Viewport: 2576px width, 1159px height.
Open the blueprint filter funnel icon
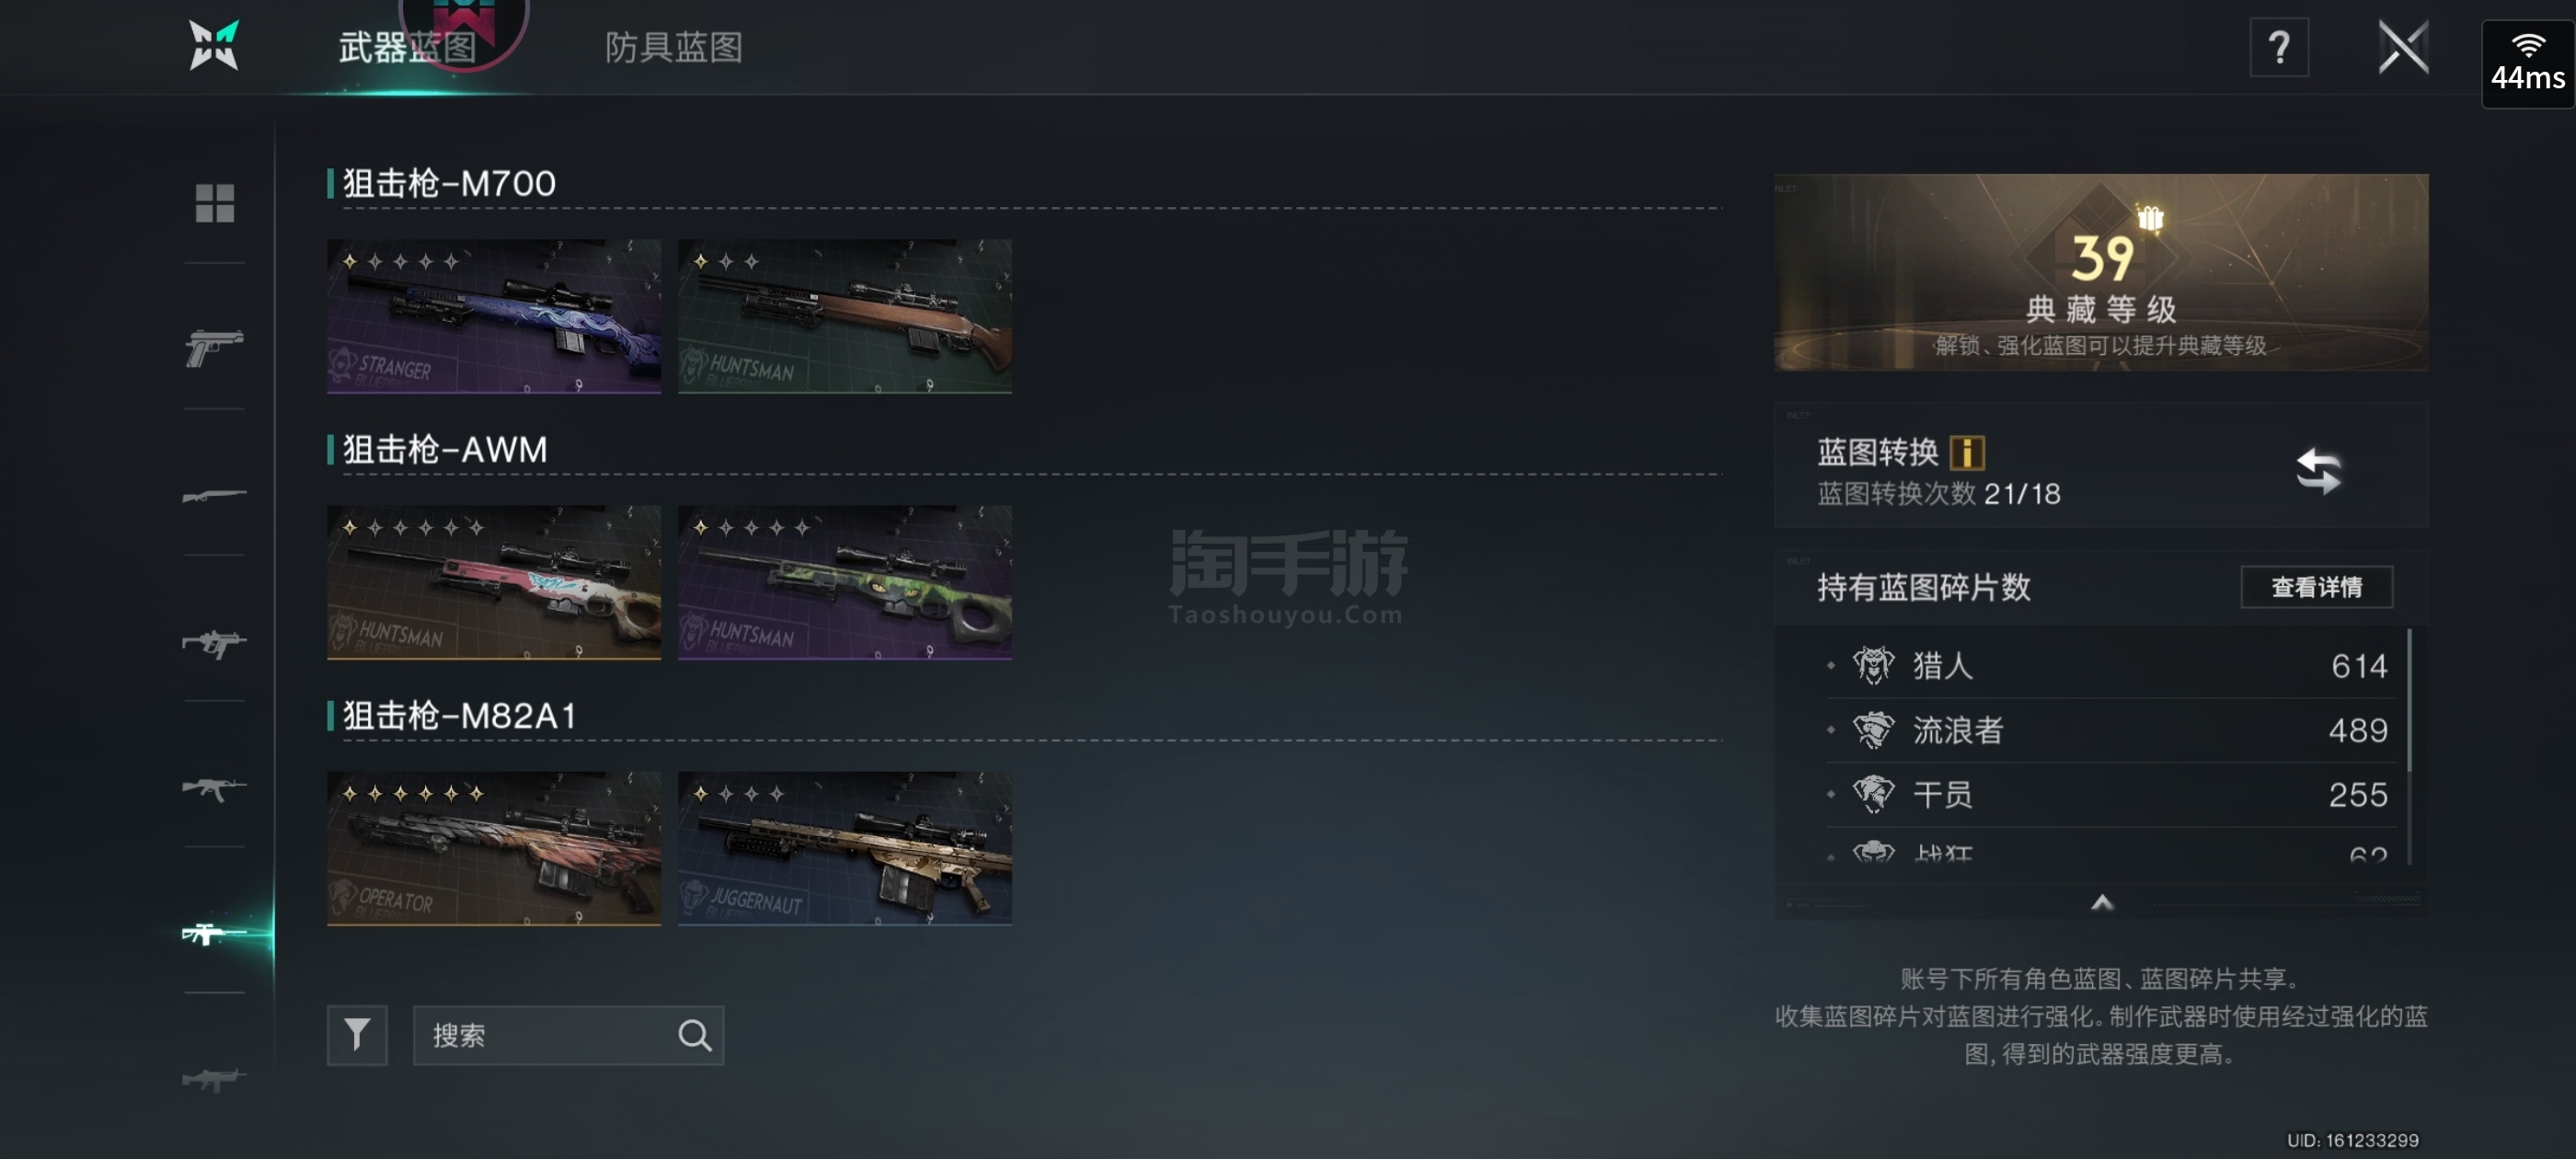click(357, 1035)
